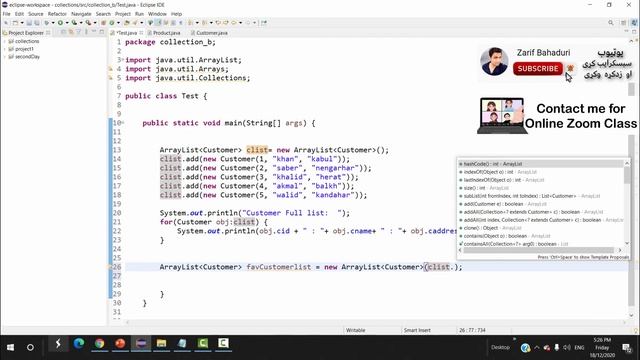Switch to Java perspective icon

pyautogui.click(x=634, y=23)
